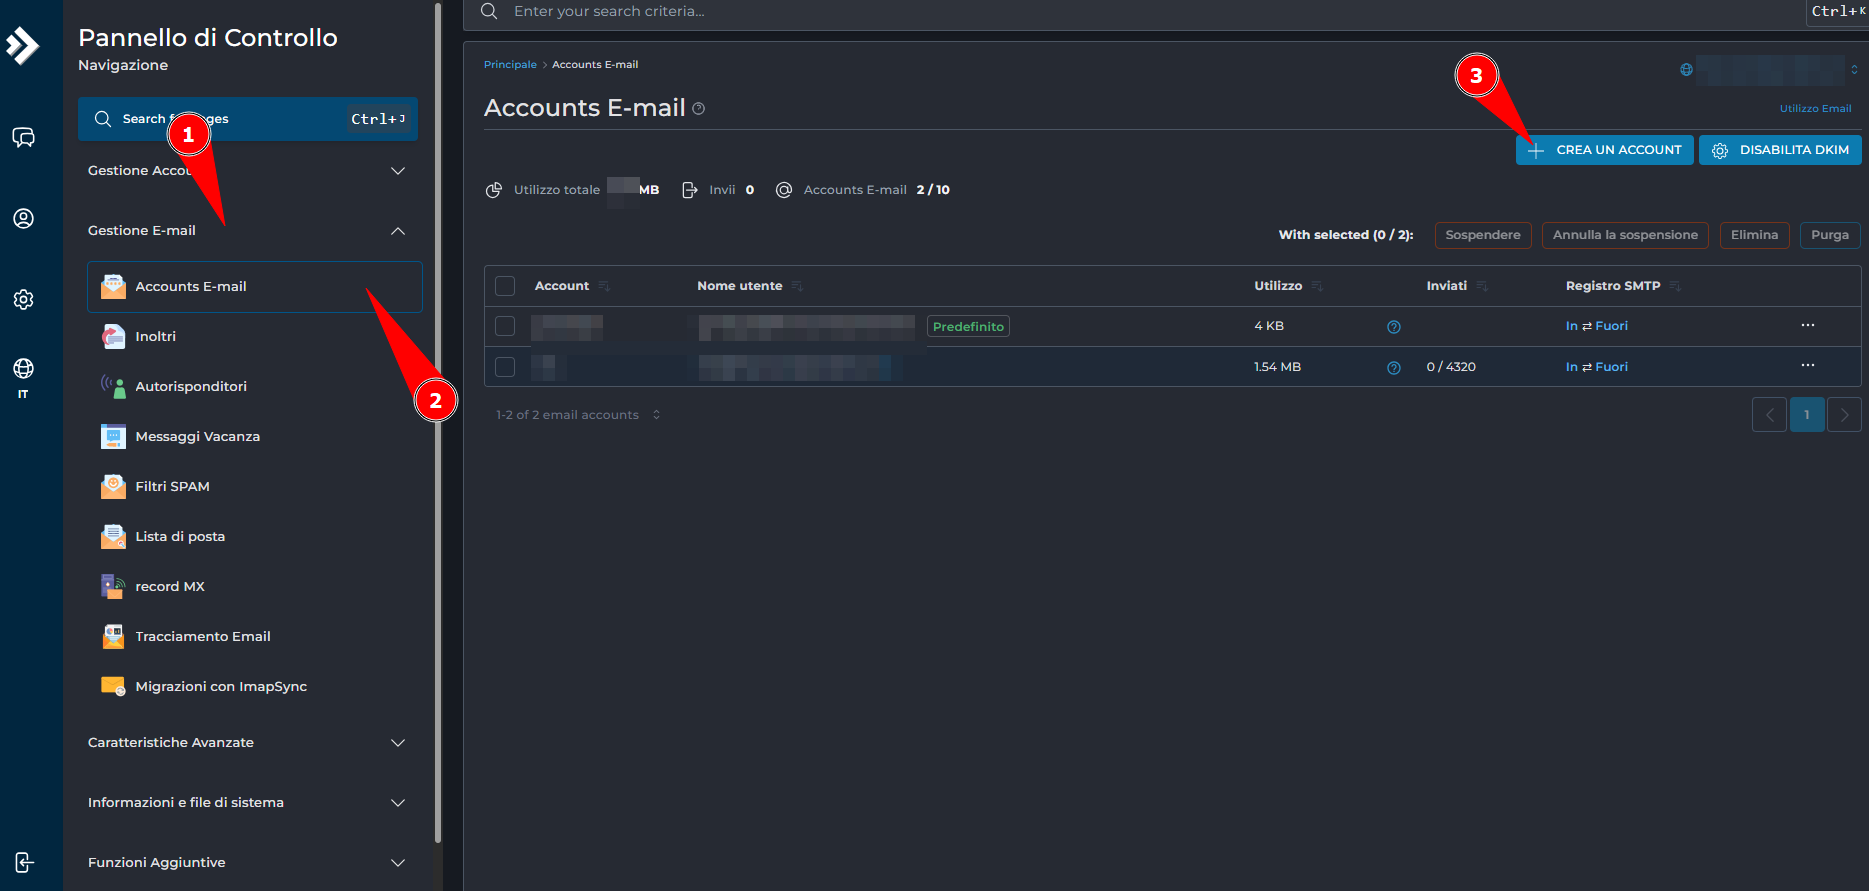
Task: Expand Caratteristiche Avanzate section
Action: pyautogui.click(x=248, y=743)
